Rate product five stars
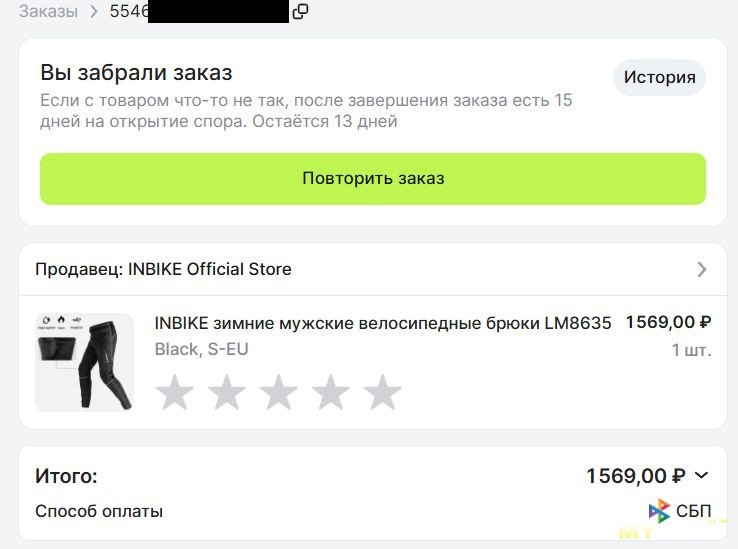The width and height of the screenshot is (738, 549). (383, 392)
